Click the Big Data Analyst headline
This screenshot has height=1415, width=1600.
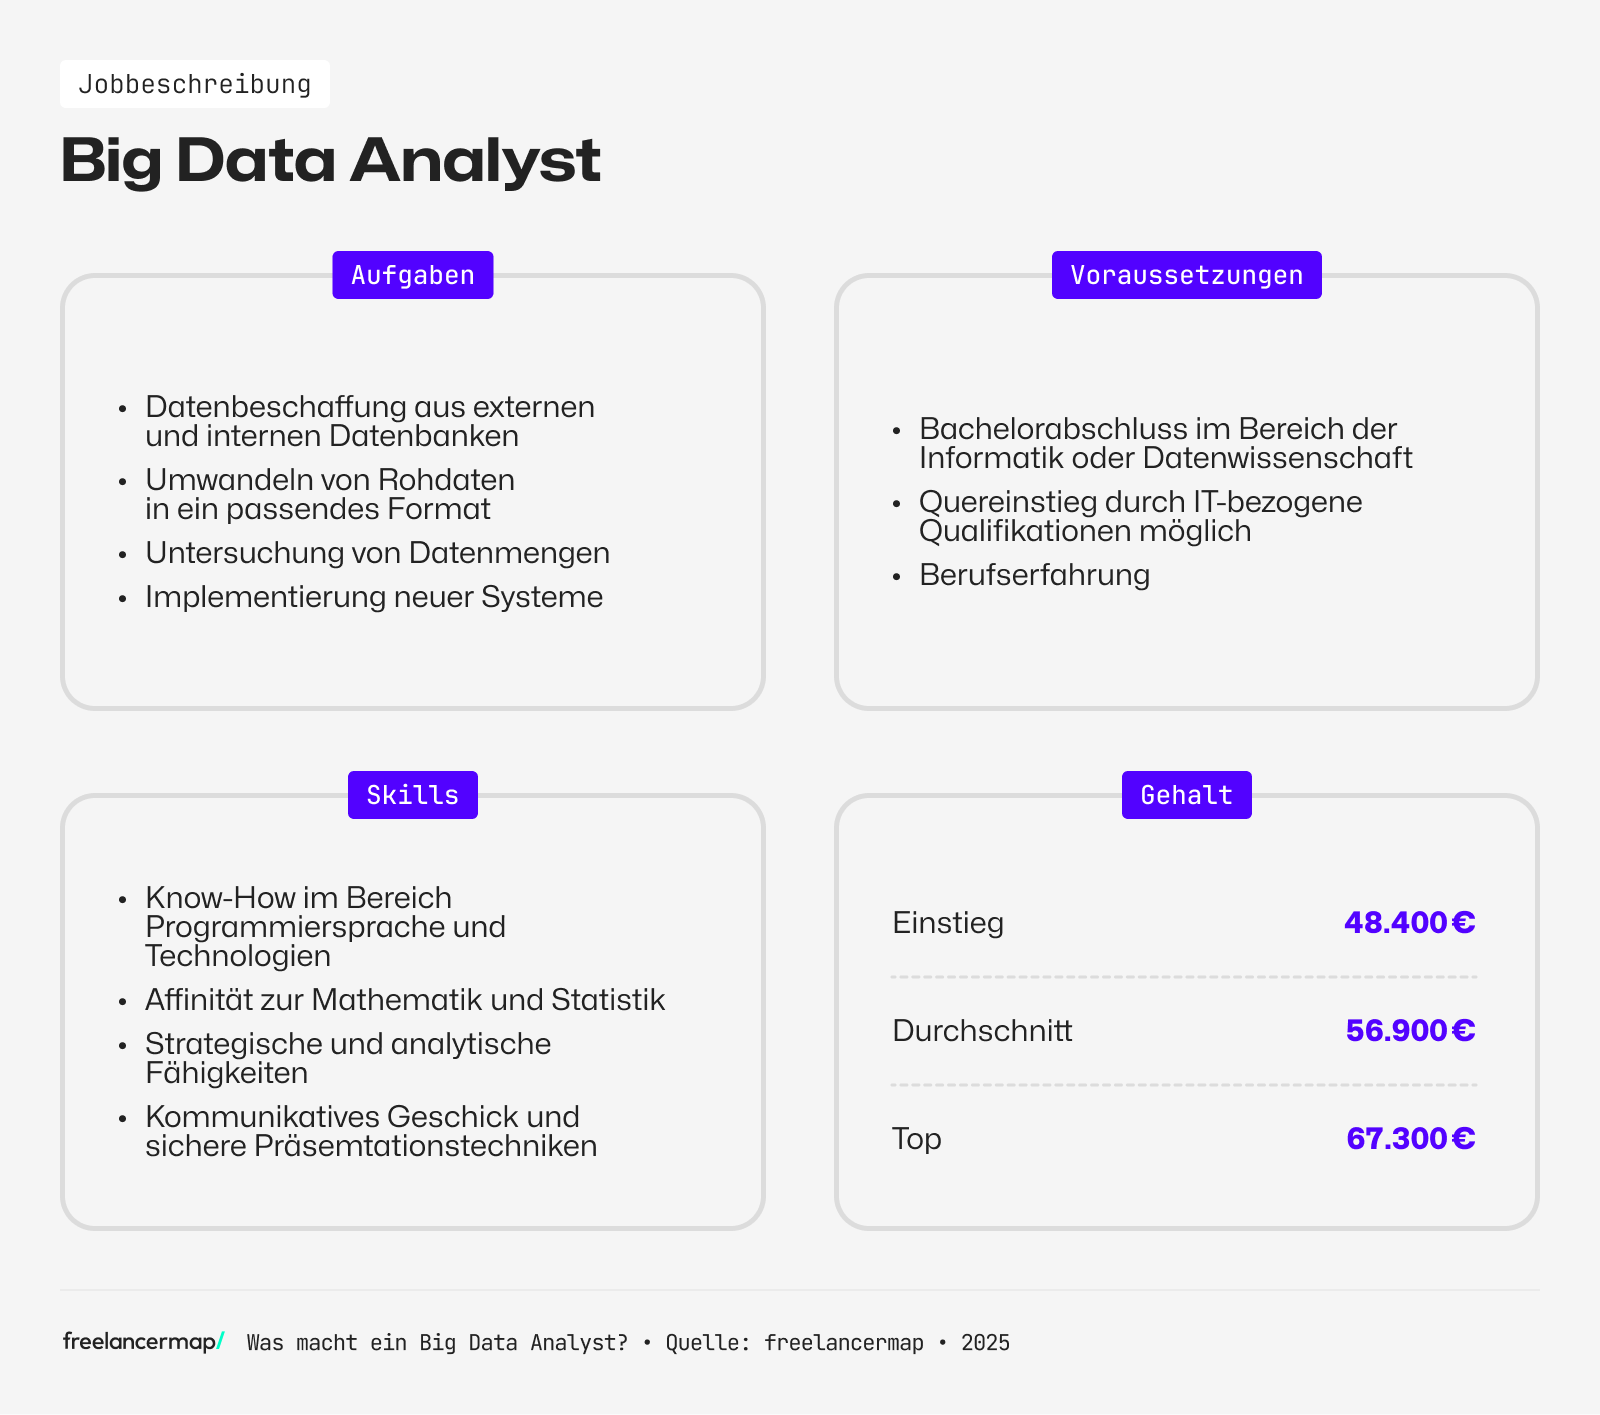coord(330,160)
